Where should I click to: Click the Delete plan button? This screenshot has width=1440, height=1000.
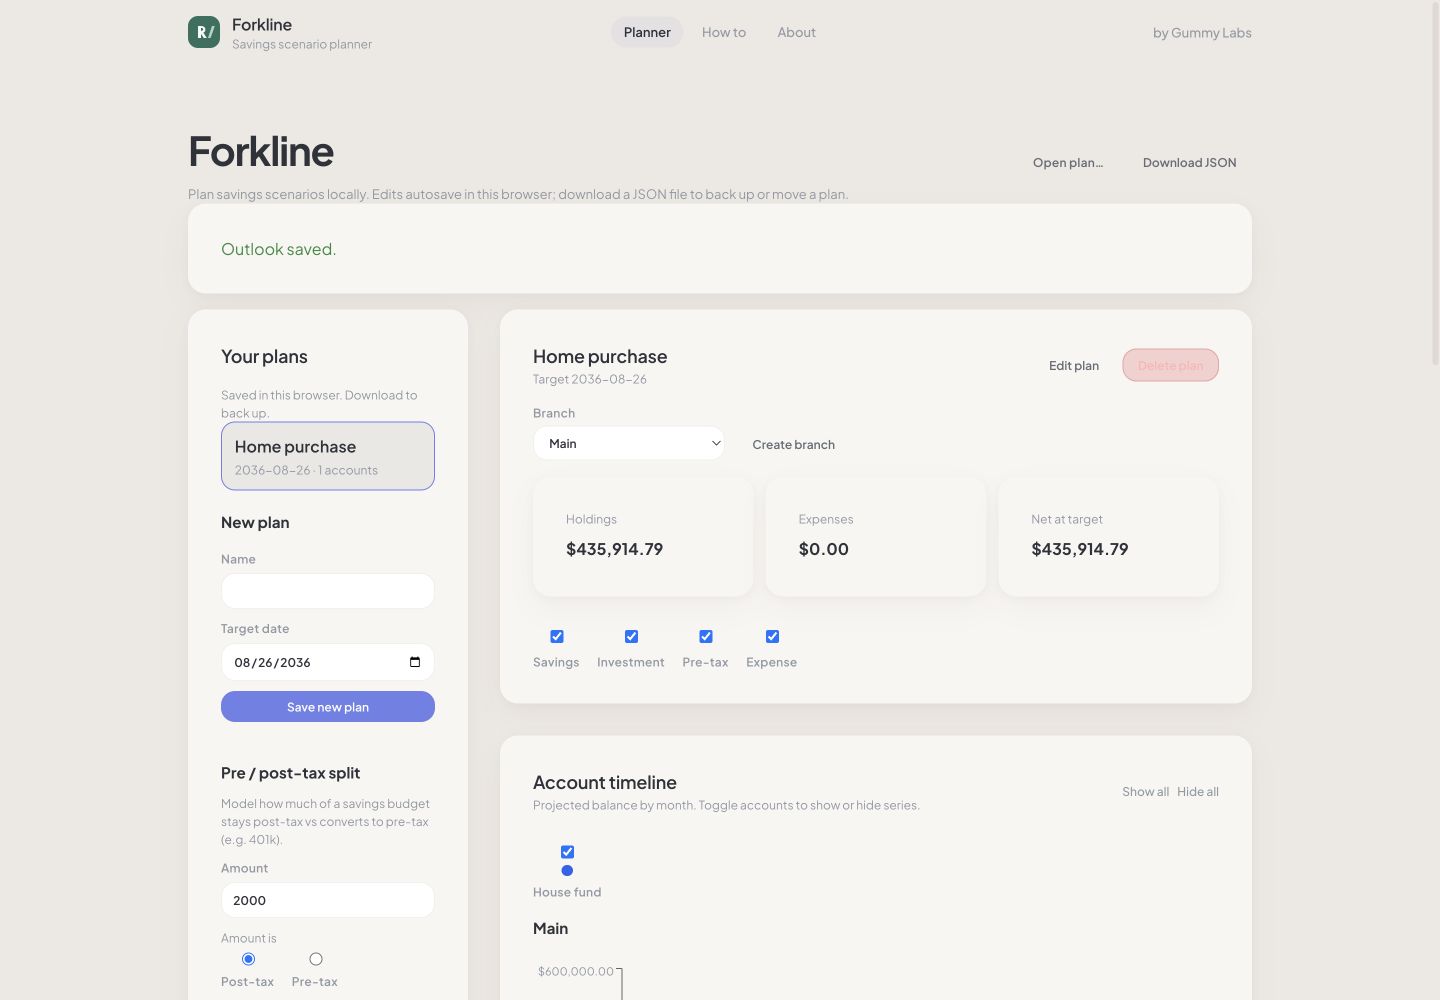click(x=1171, y=365)
